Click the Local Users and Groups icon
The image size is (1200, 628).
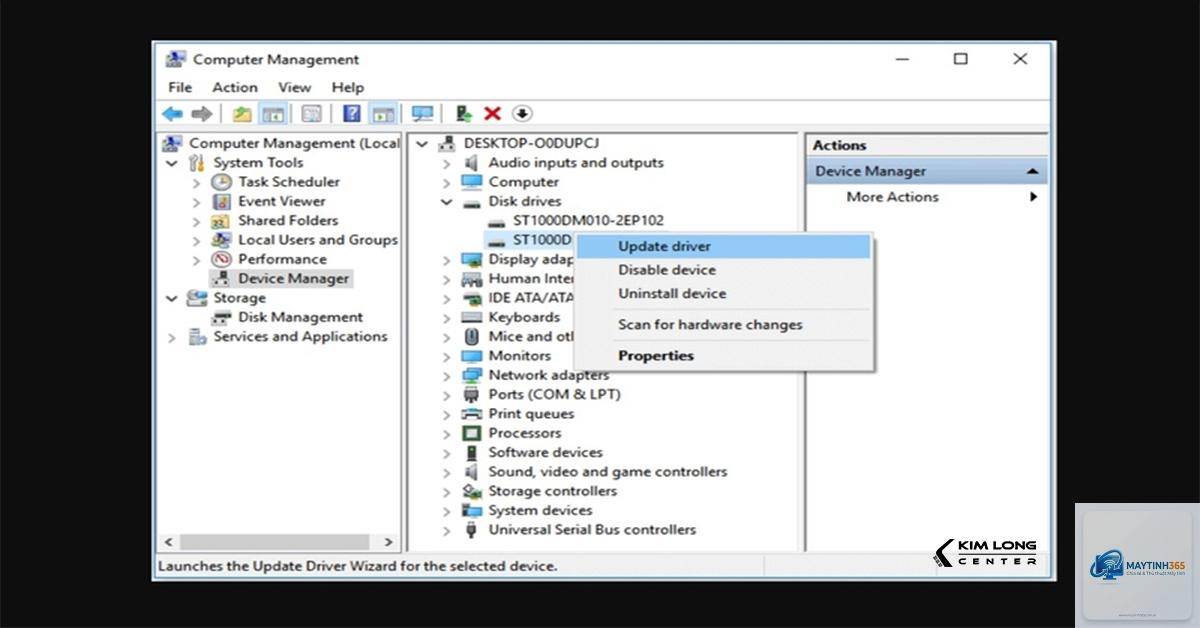(222, 240)
